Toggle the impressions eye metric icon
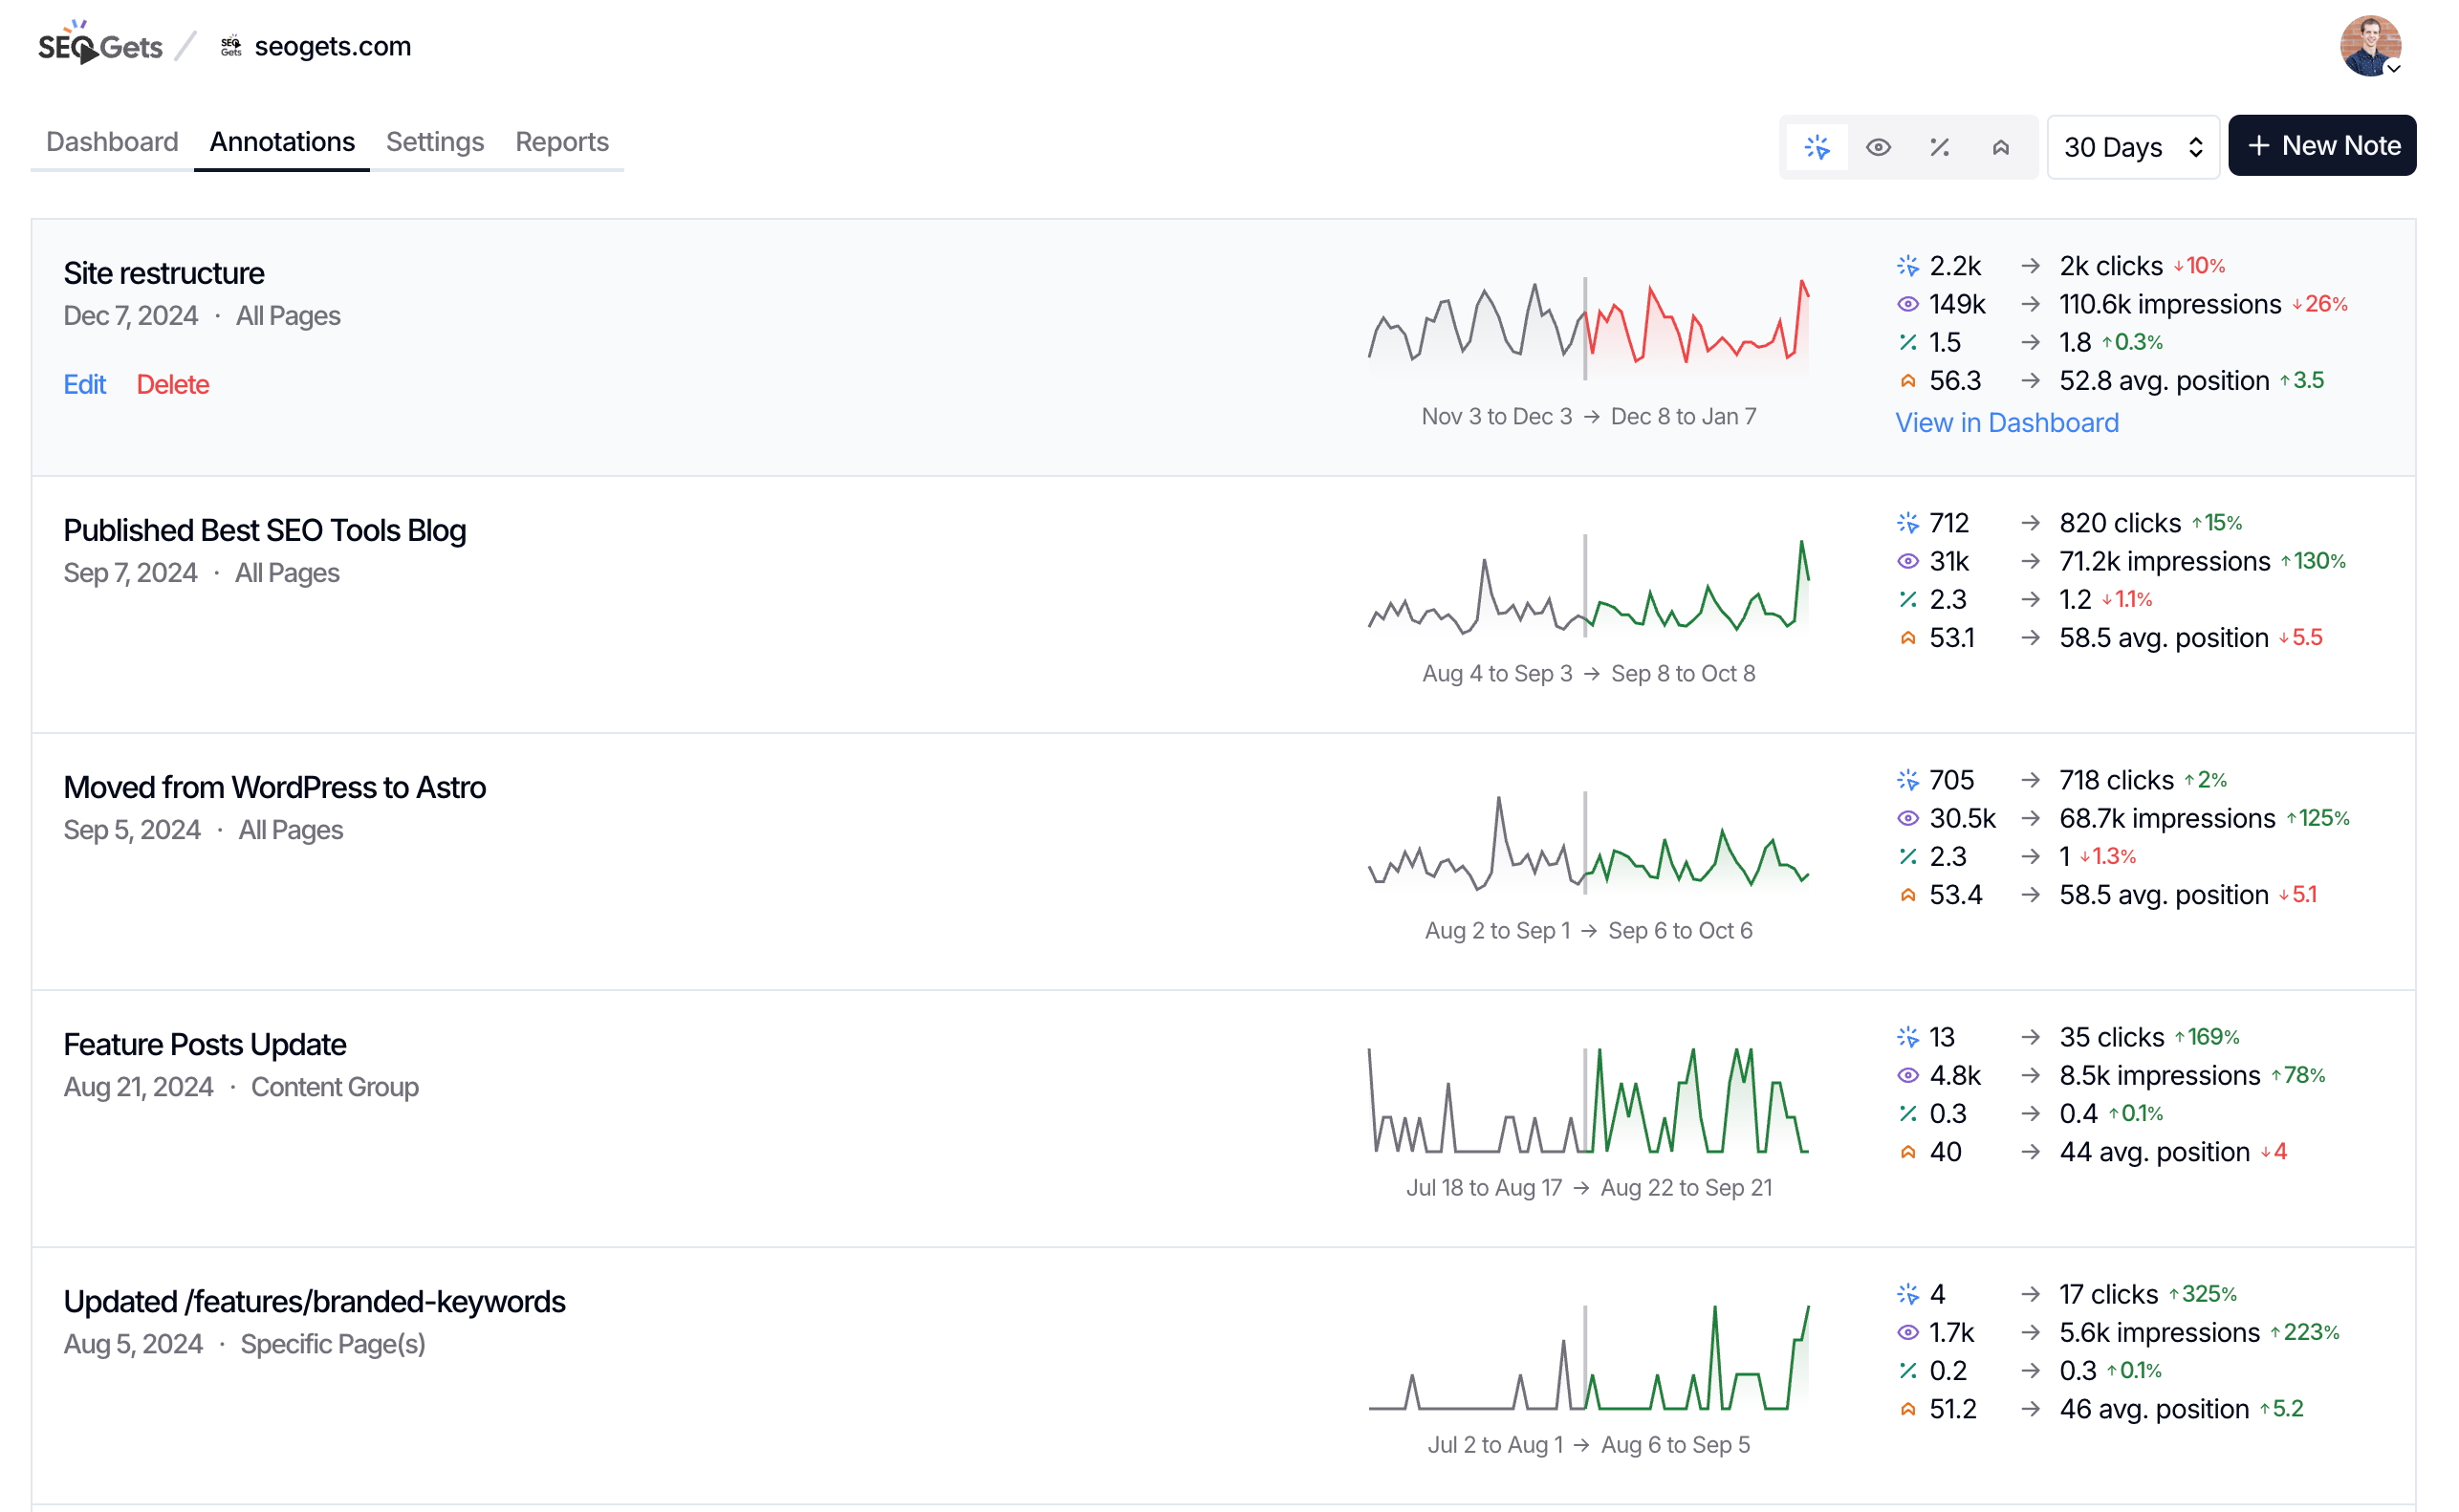Viewport: 2459px width, 1512px height. 1878,147
